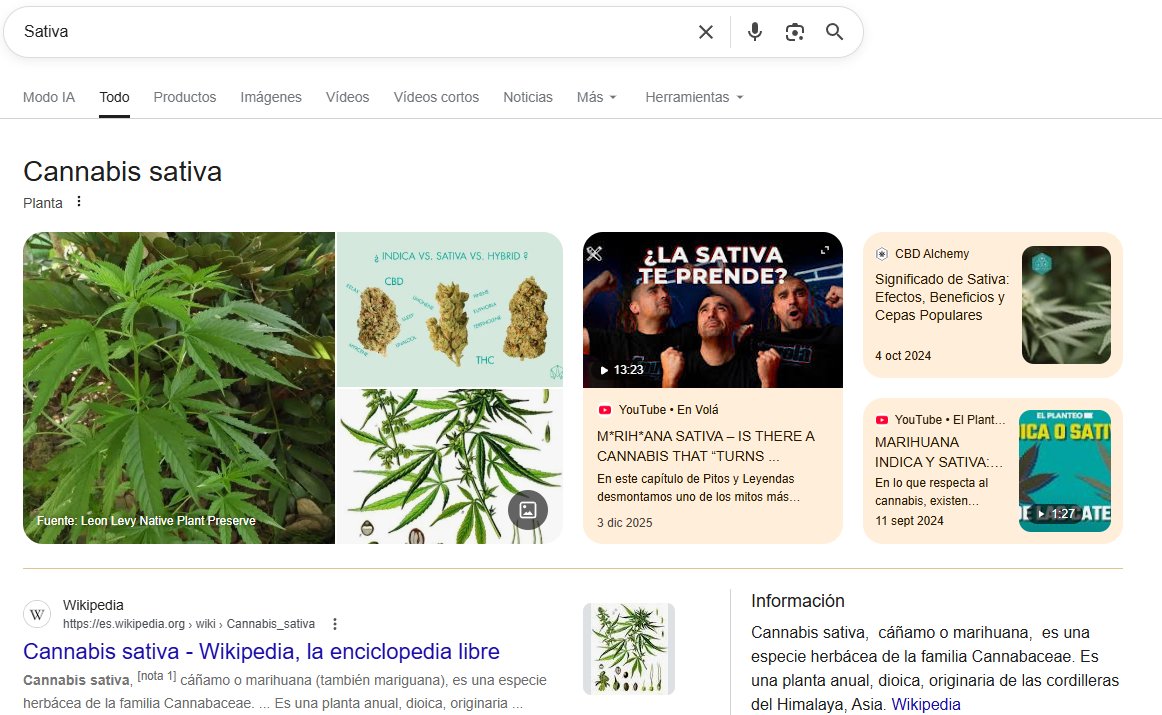Click the '11 sept 2024' date text
Viewport: 1162px width, 715px height.
point(909,521)
